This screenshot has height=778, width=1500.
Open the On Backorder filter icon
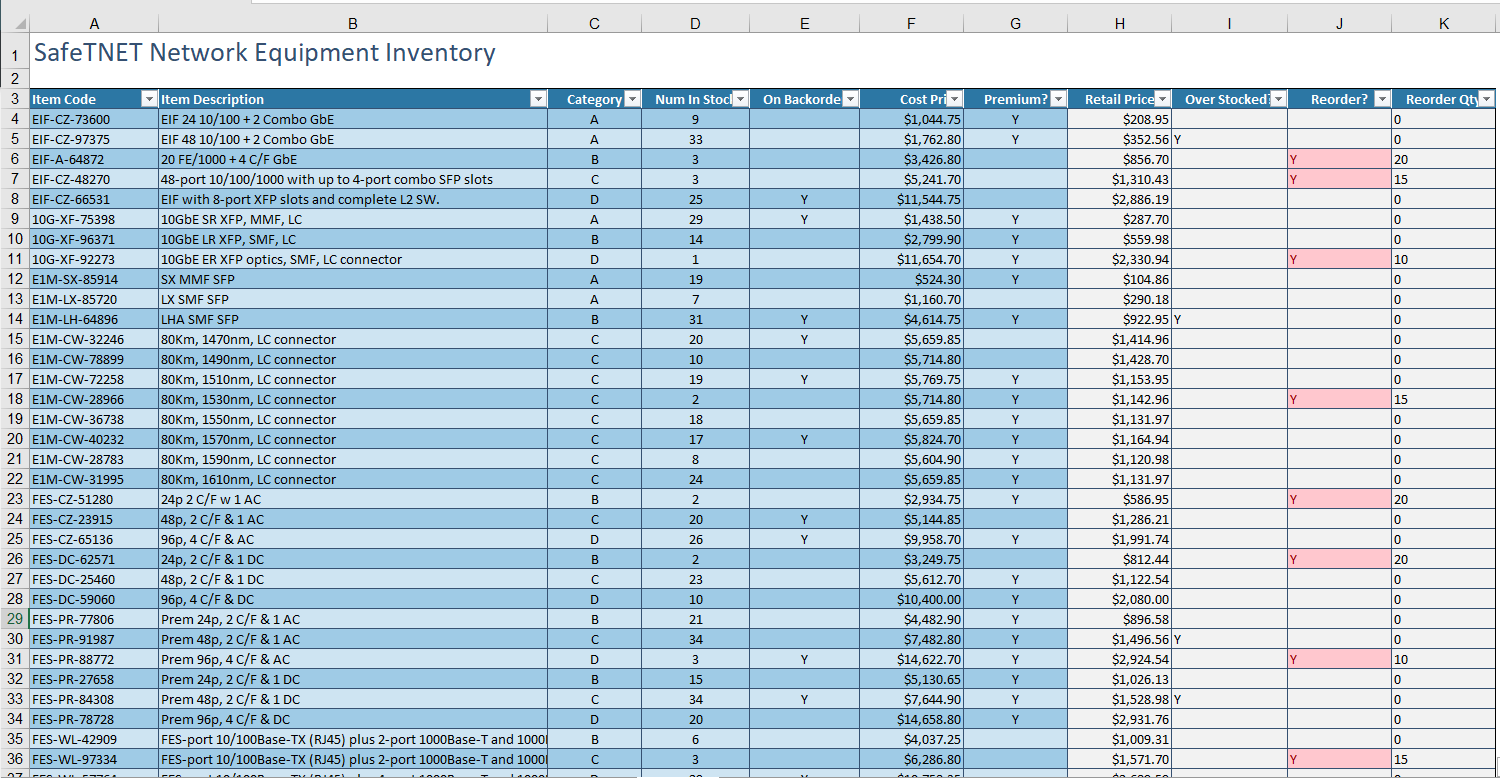[x=850, y=99]
